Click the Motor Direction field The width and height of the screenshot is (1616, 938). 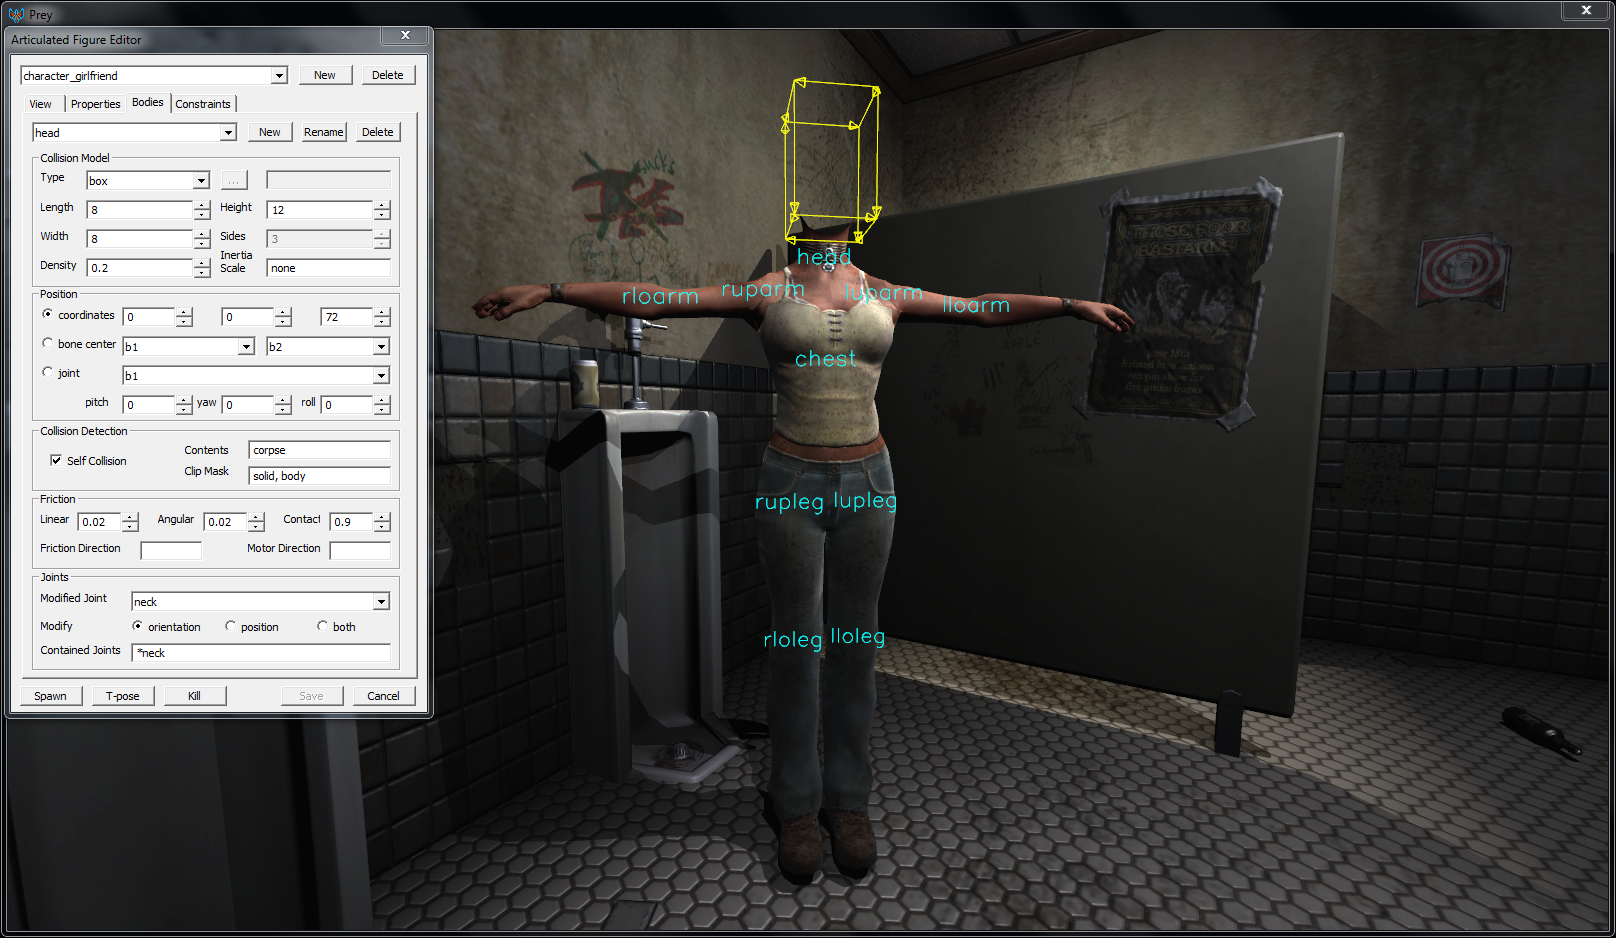coord(360,551)
